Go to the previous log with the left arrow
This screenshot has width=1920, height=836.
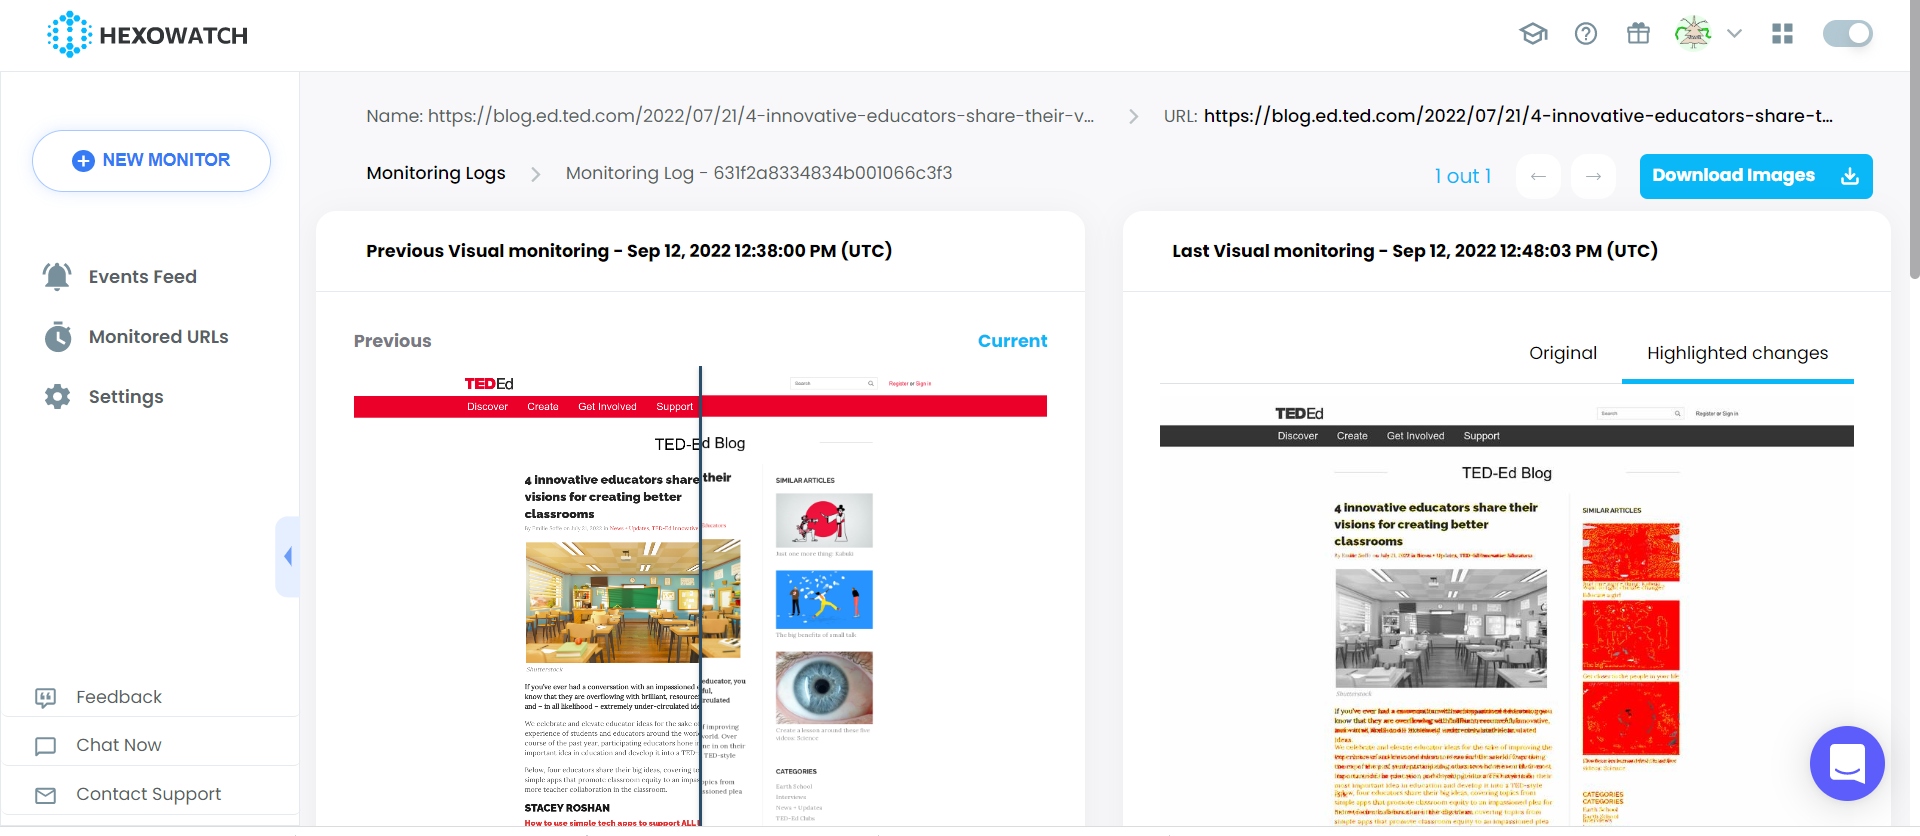tap(1538, 176)
